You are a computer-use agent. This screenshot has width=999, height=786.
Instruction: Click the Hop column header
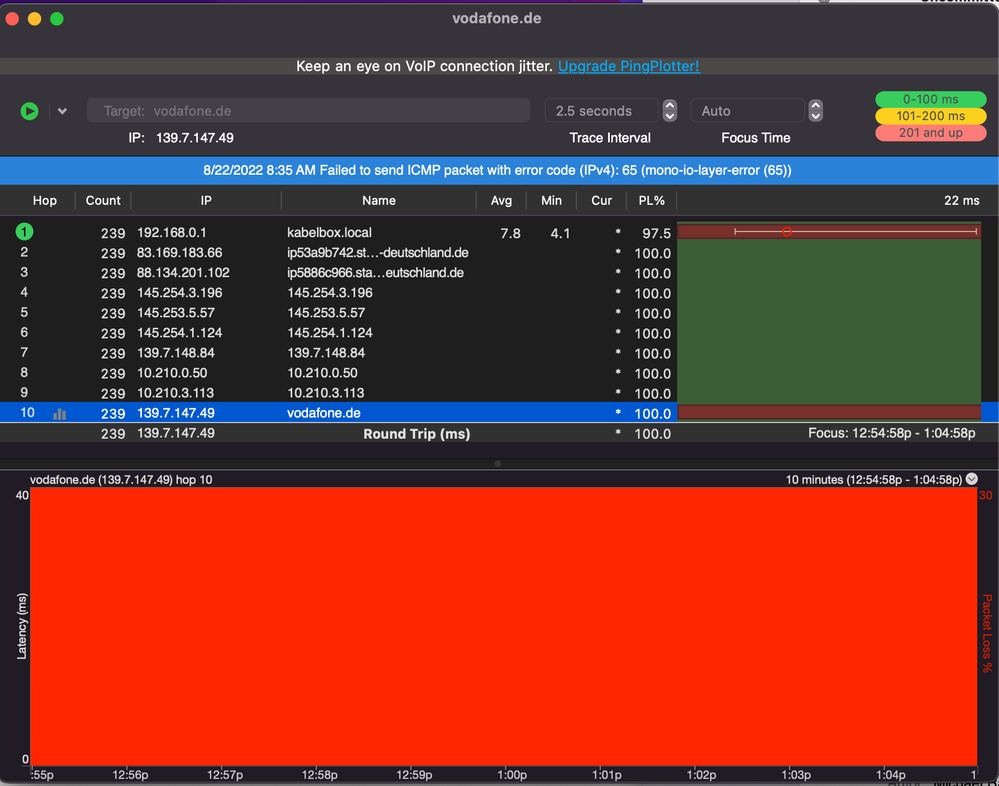click(x=45, y=201)
